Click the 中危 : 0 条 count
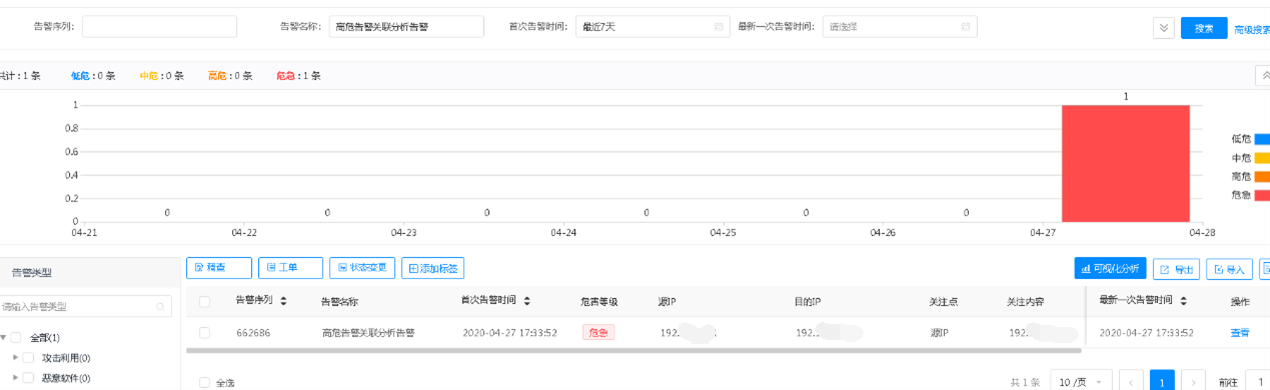1270x390 pixels. coord(161,76)
